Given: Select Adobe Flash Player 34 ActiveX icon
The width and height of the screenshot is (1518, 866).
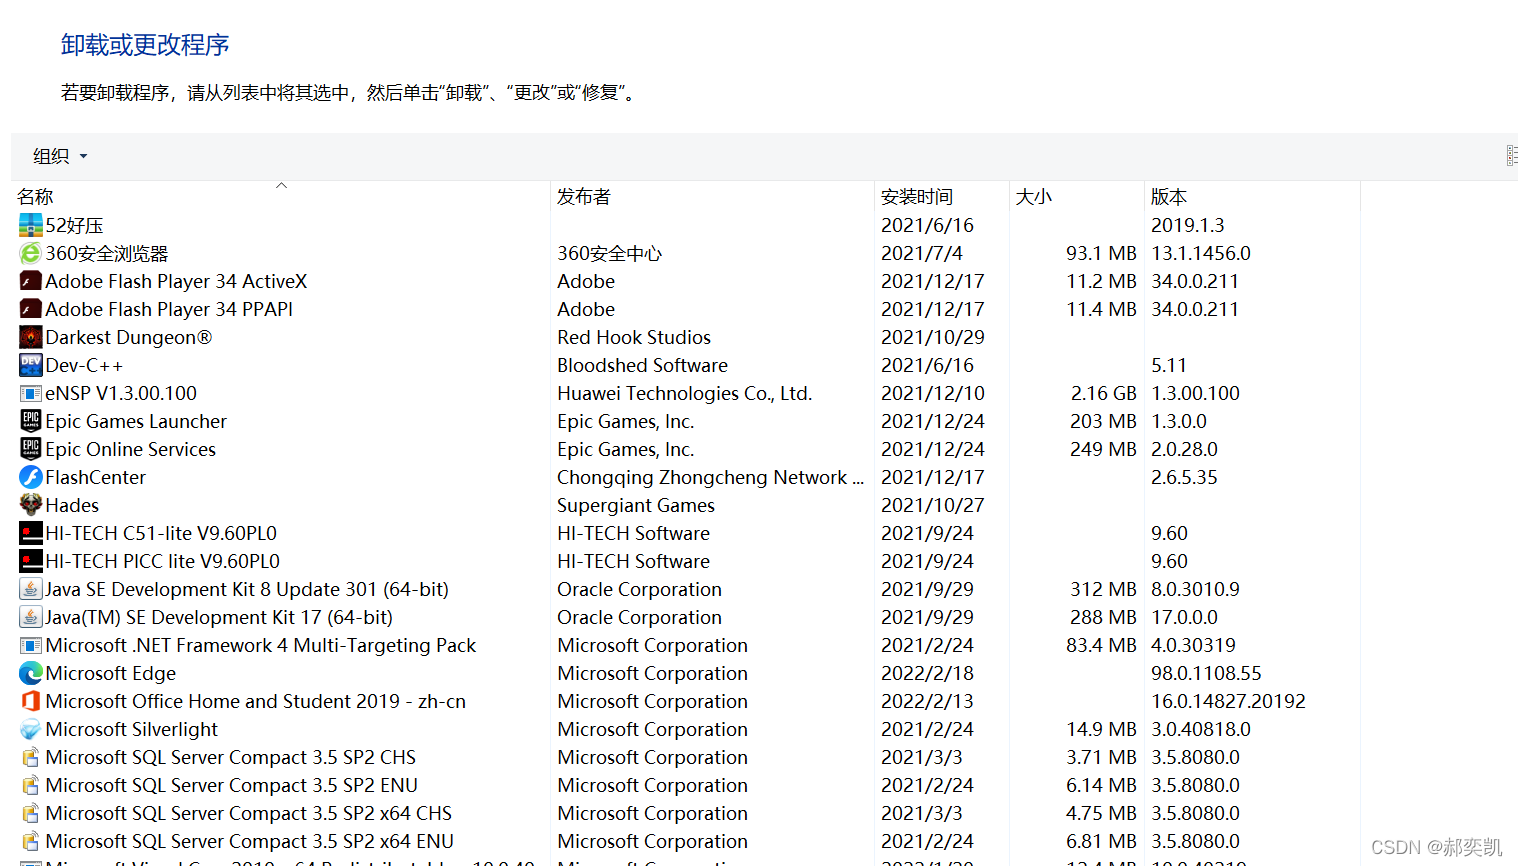Looking at the screenshot, I should click(31, 281).
